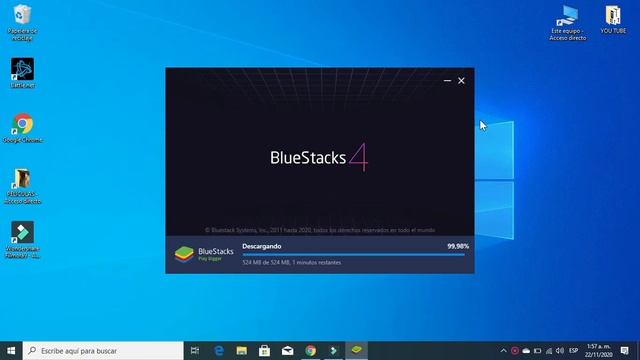Select the Google Chrome desktop shortcut

pos(22,128)
